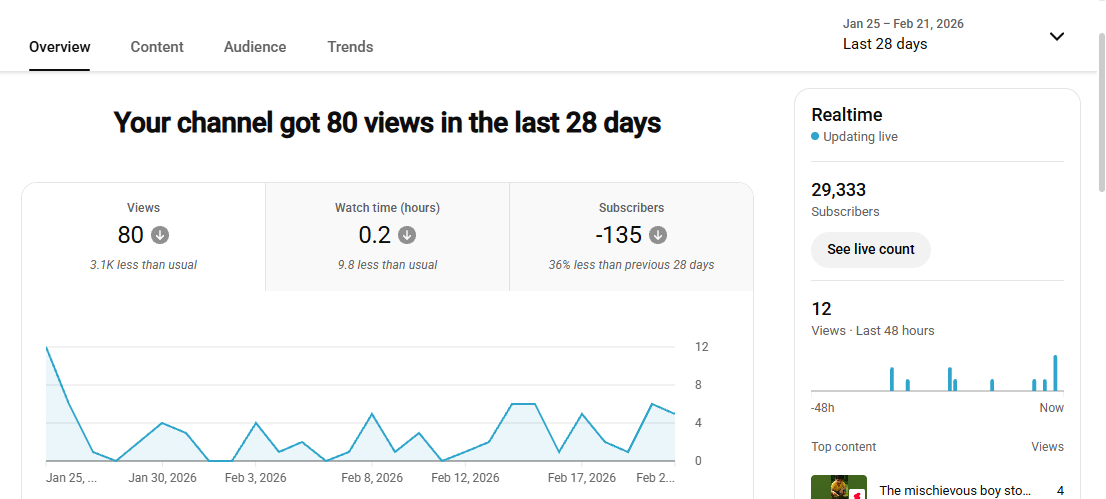1106x499 pixels.
Task: Click the down arrow icon beside Watch time 0.2
Action: [407, 235]
